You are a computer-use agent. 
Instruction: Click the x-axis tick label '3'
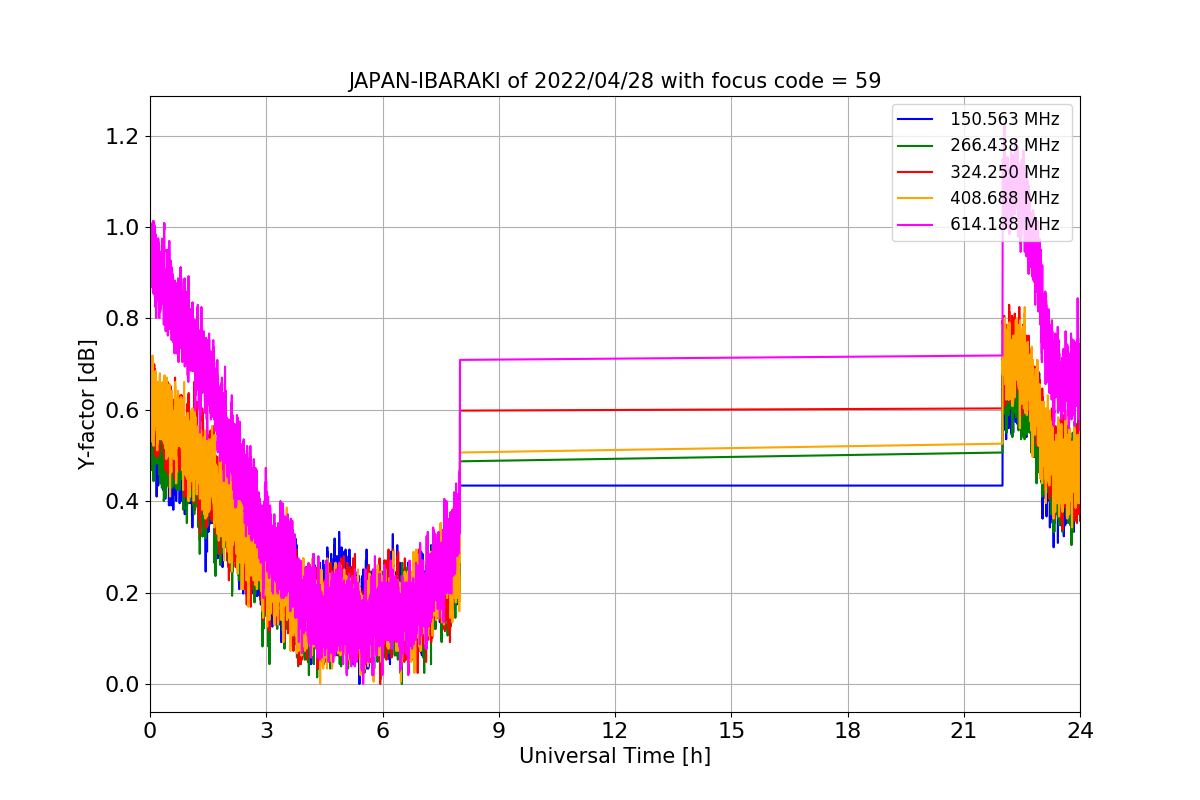pos(266,731)
